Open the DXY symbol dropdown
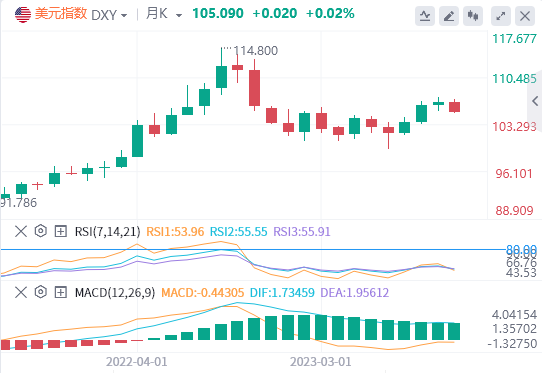Screen dimensions: 542x373 (x=109, y=15)
